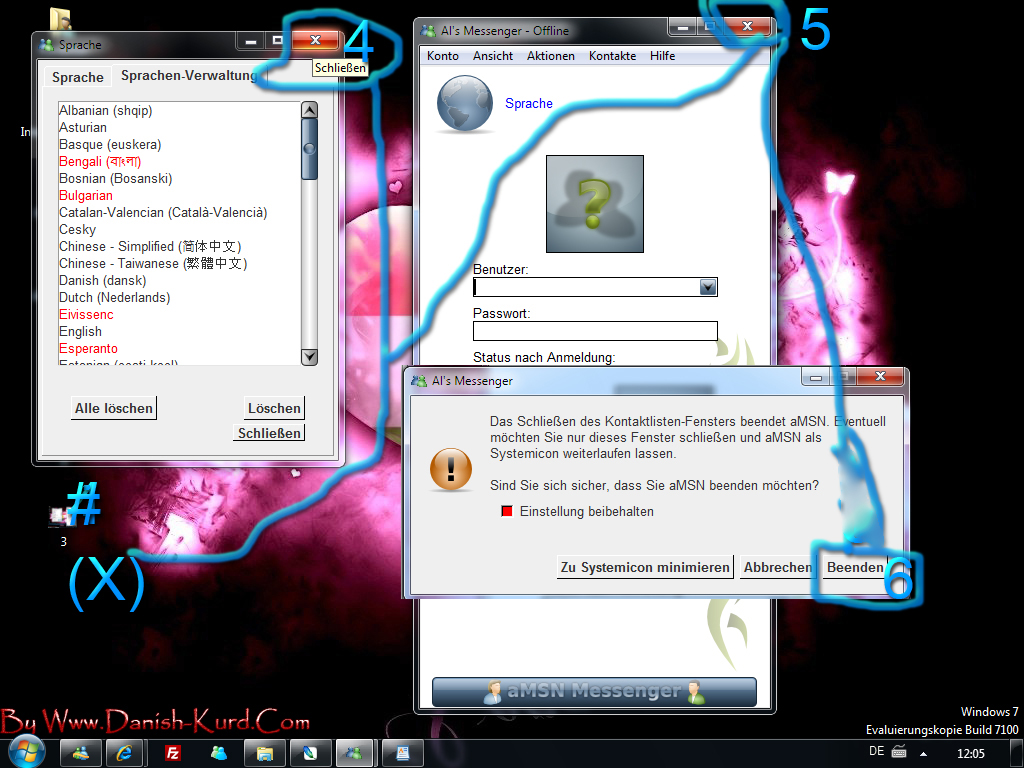Viewport: 1024px width, 768px height.
Task: Click the warning exclamation icon in the dialog
Action: point(451,469)
